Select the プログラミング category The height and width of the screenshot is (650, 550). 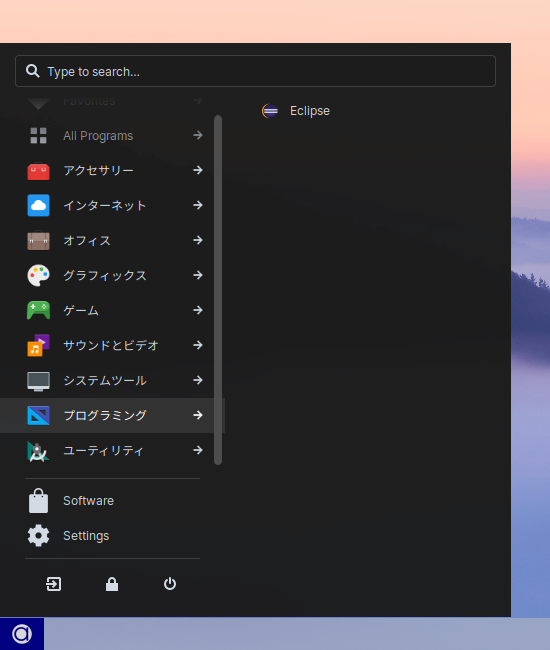point(112,416)
